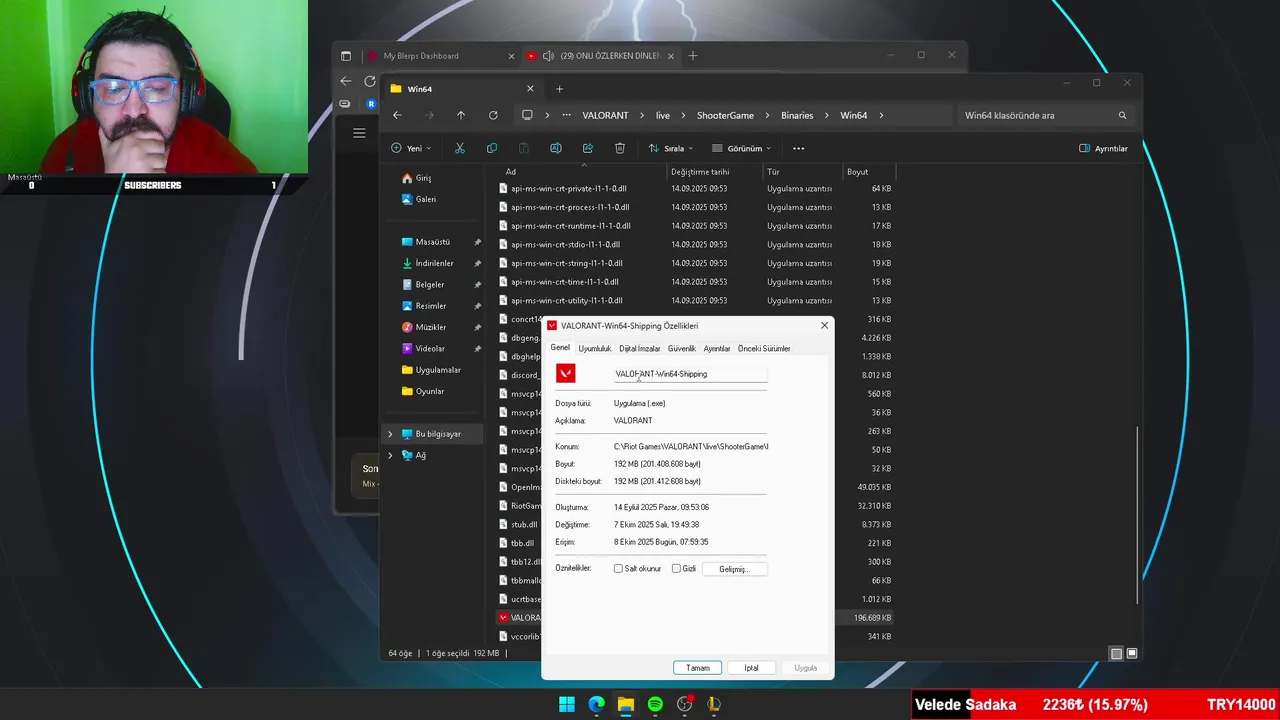Open Oyunlar folder in navigation pane

tap(430, 391)
